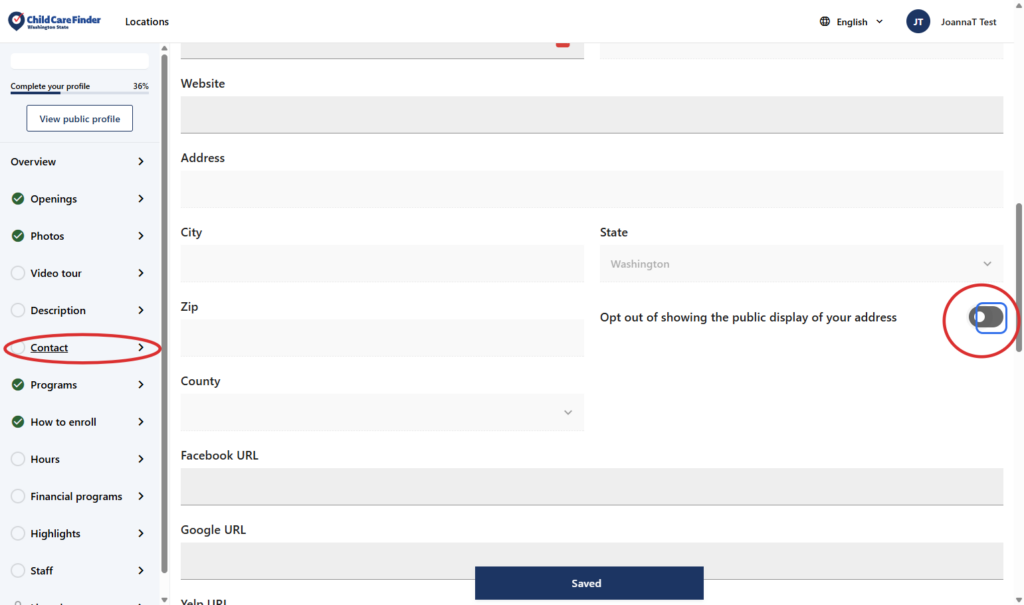Click the View public profile button

coord(79,119)
